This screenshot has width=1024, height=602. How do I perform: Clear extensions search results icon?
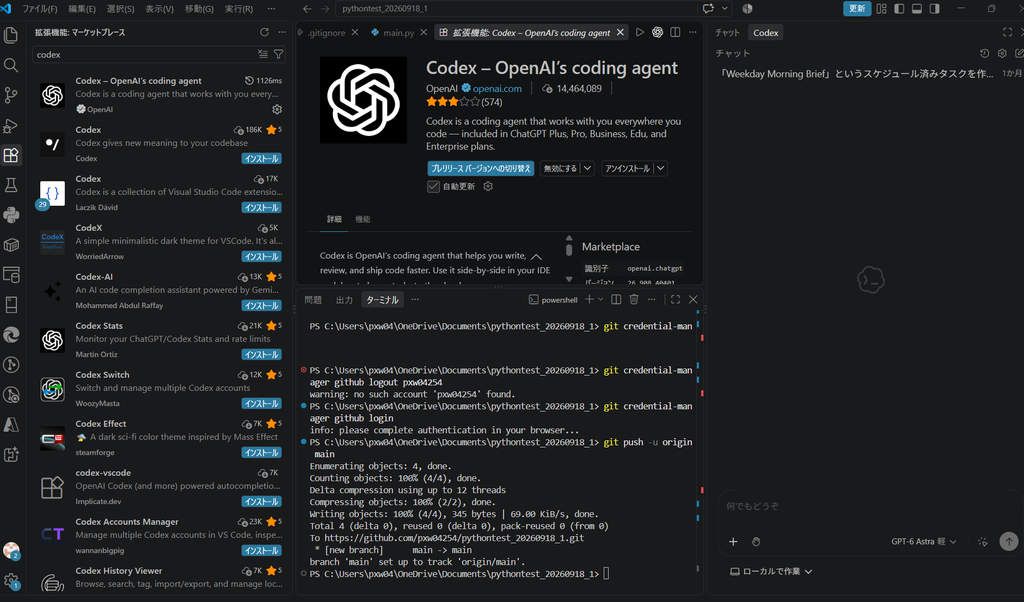pos(263,54)
